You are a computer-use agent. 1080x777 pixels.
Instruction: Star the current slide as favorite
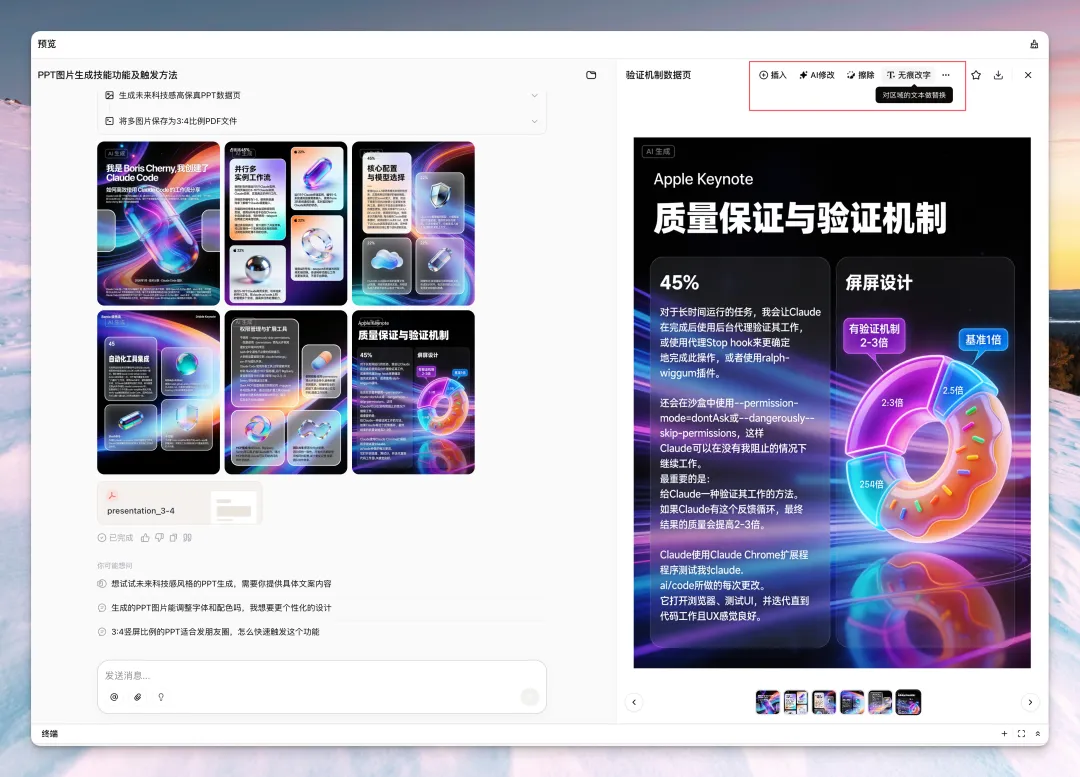pos(976,75)
